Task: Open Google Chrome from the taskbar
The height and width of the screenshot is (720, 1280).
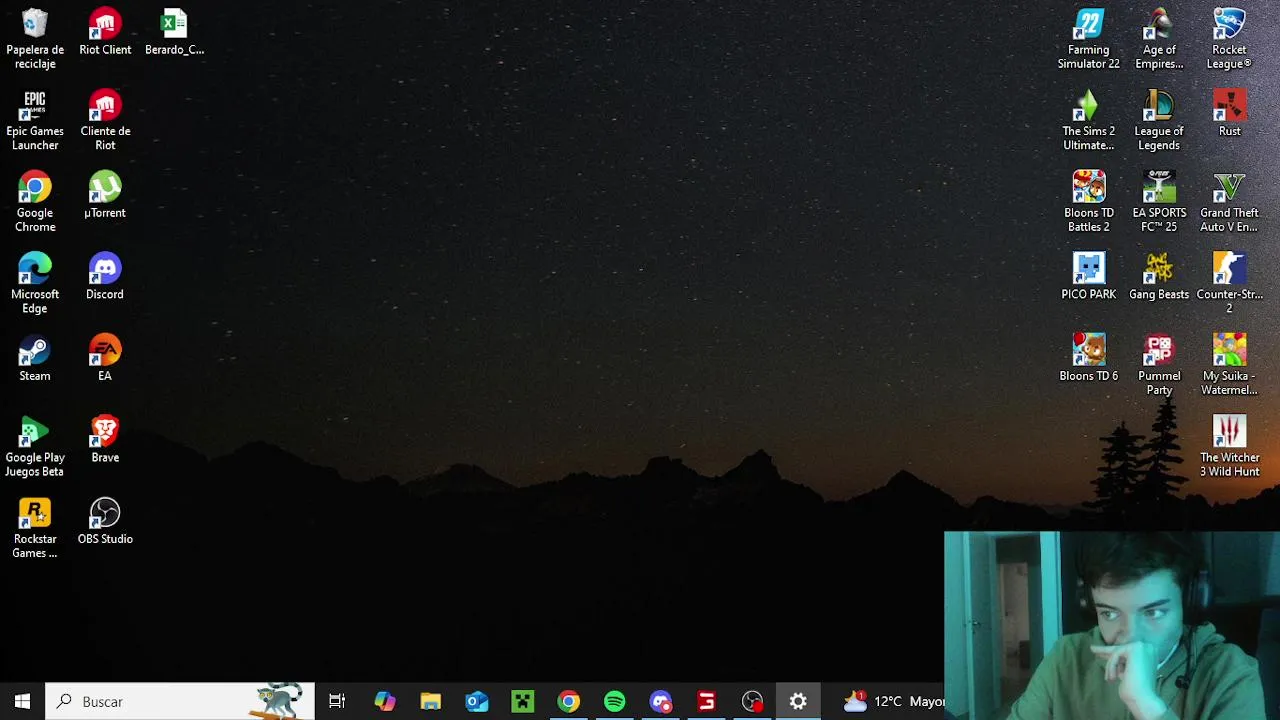Action: tap(568, 702)
